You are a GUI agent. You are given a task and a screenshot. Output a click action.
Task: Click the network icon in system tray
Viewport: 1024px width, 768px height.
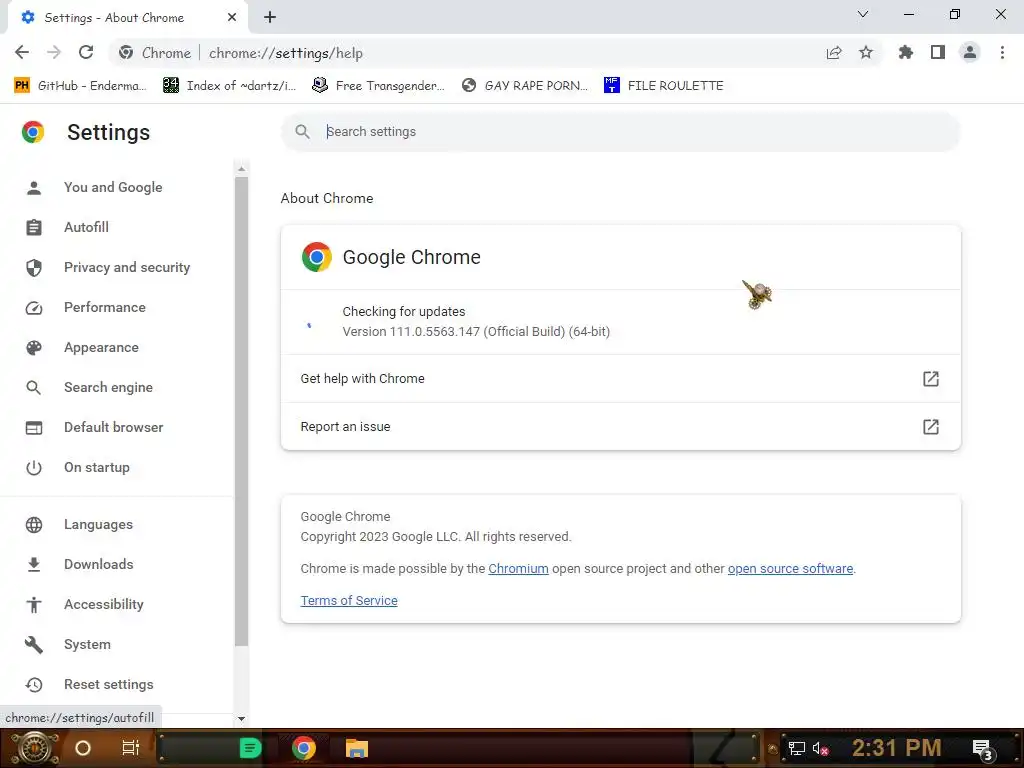tap(797, 748)
